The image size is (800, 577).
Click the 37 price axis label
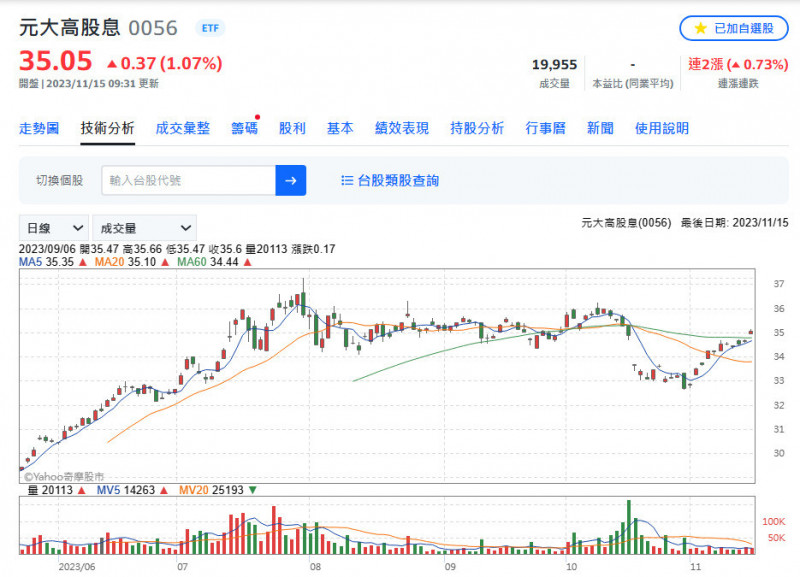pos(779,284)
